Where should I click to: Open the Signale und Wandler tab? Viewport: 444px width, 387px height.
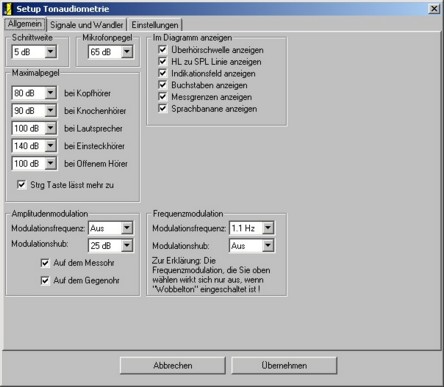click(87, 25)
